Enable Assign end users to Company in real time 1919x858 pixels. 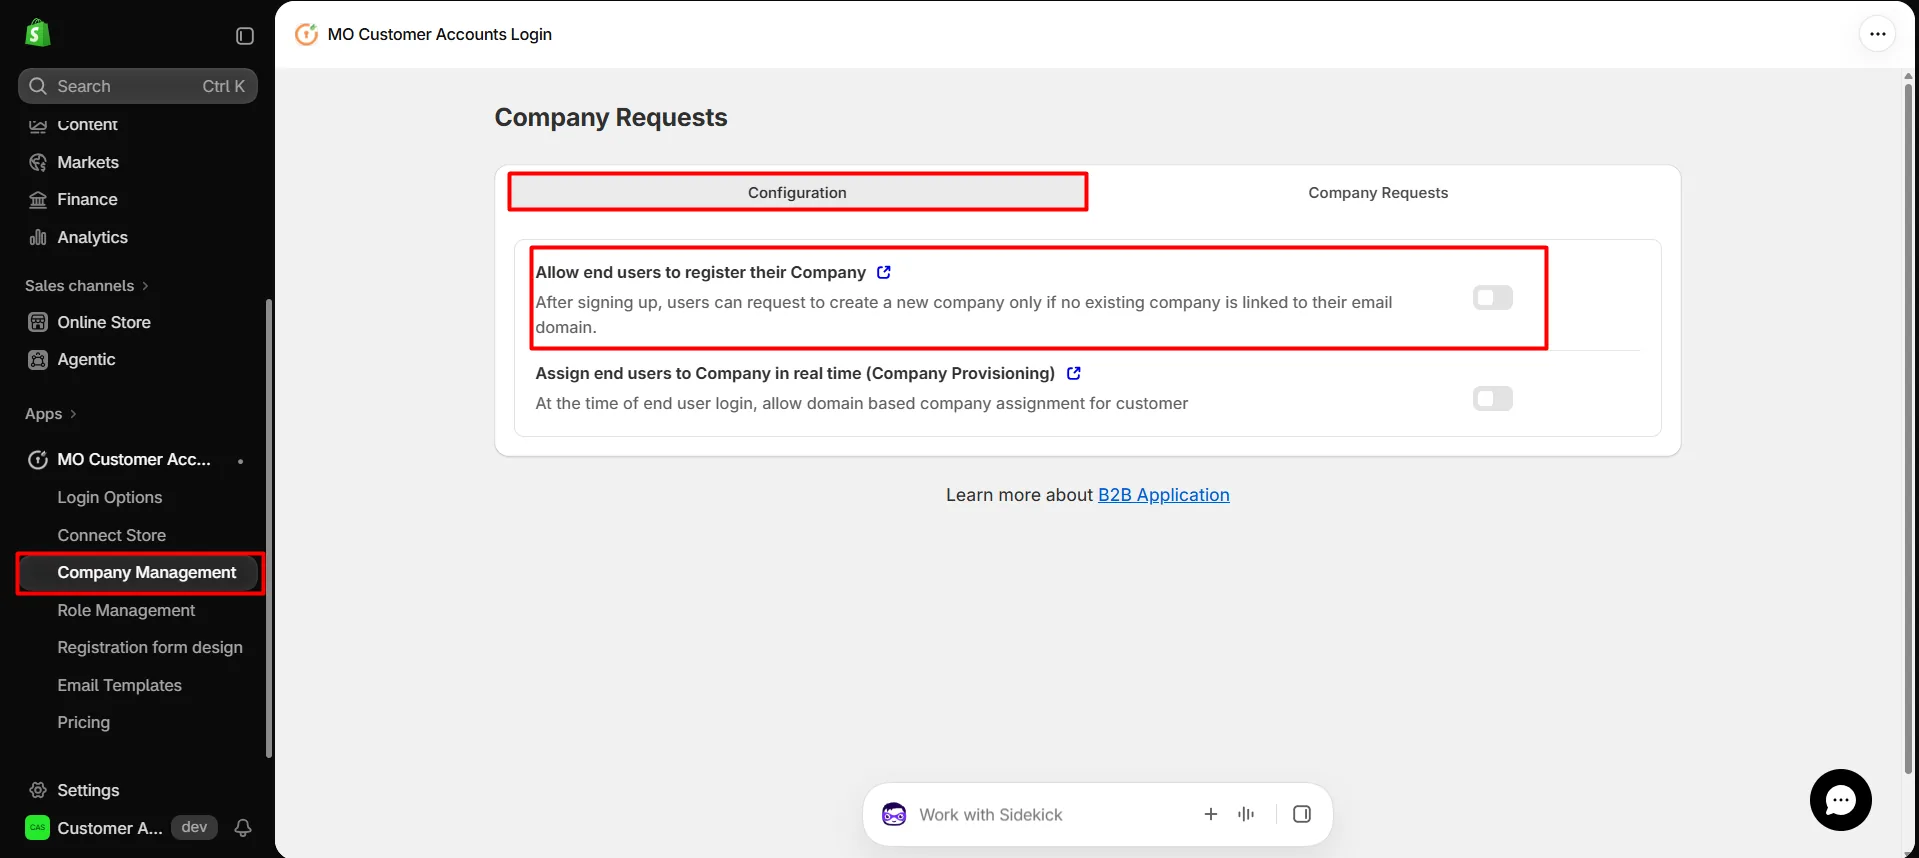click(x=1493, y=399)
